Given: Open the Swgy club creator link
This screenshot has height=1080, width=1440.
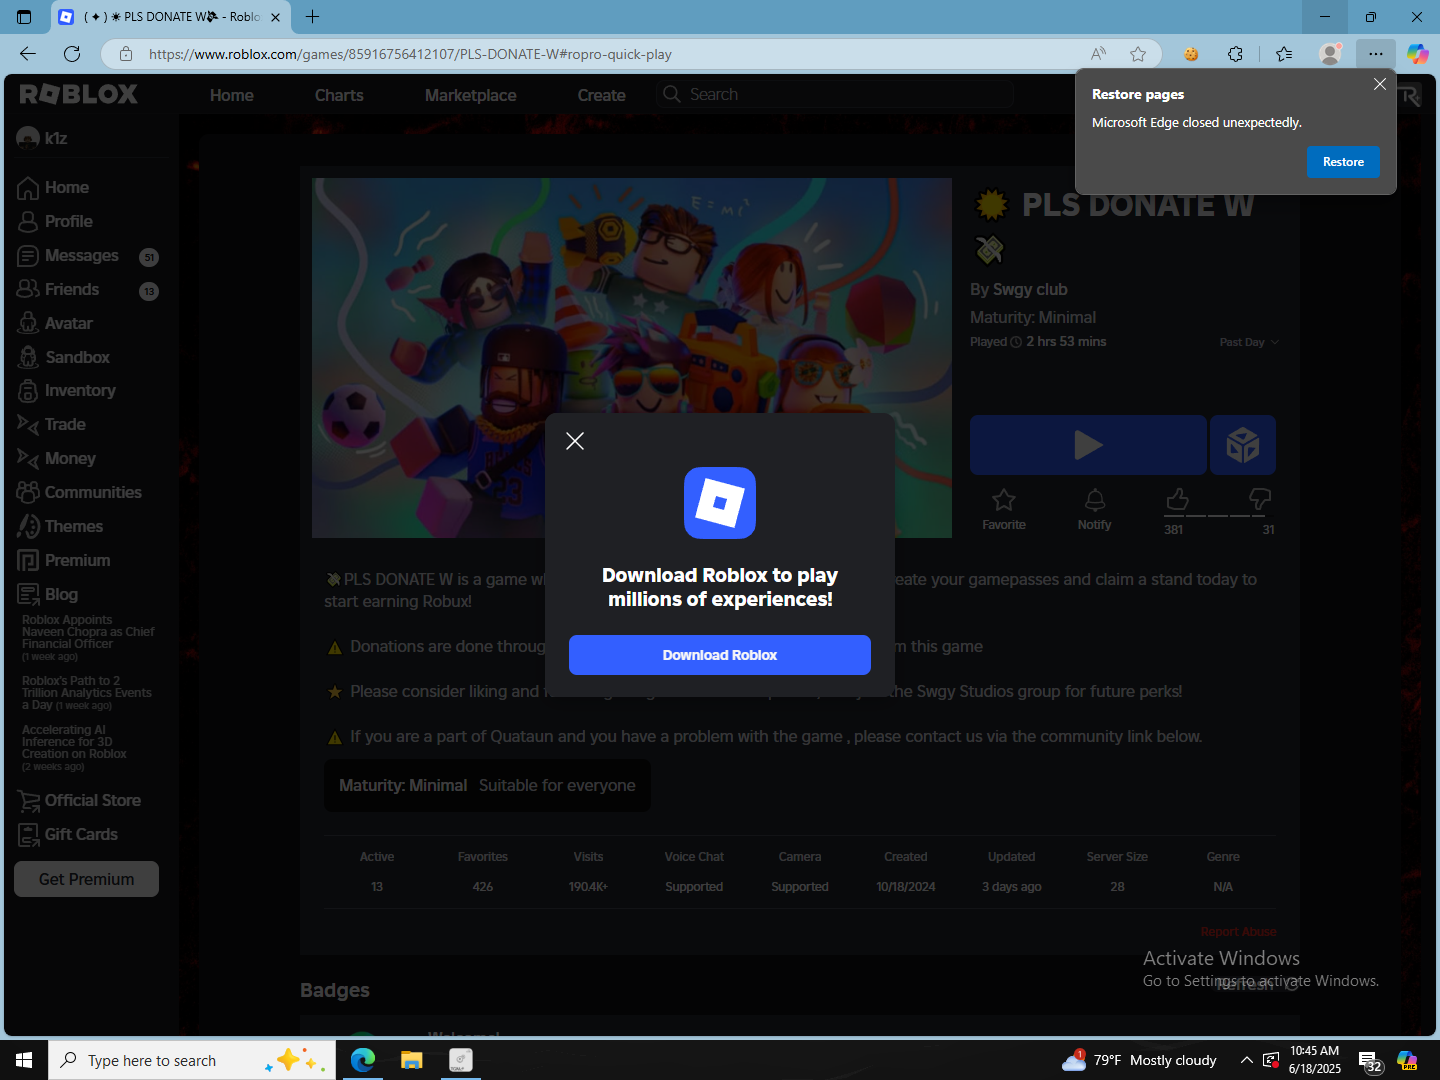Looking at the screenshot, I should (1030, 290).
